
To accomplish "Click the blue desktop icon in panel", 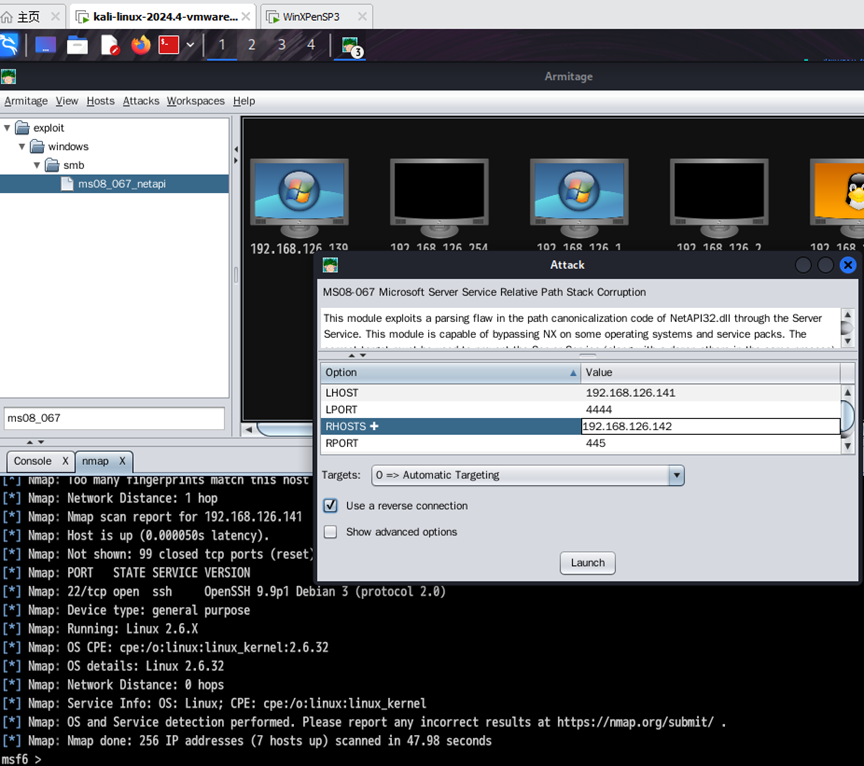I will [x=46, y=45].
